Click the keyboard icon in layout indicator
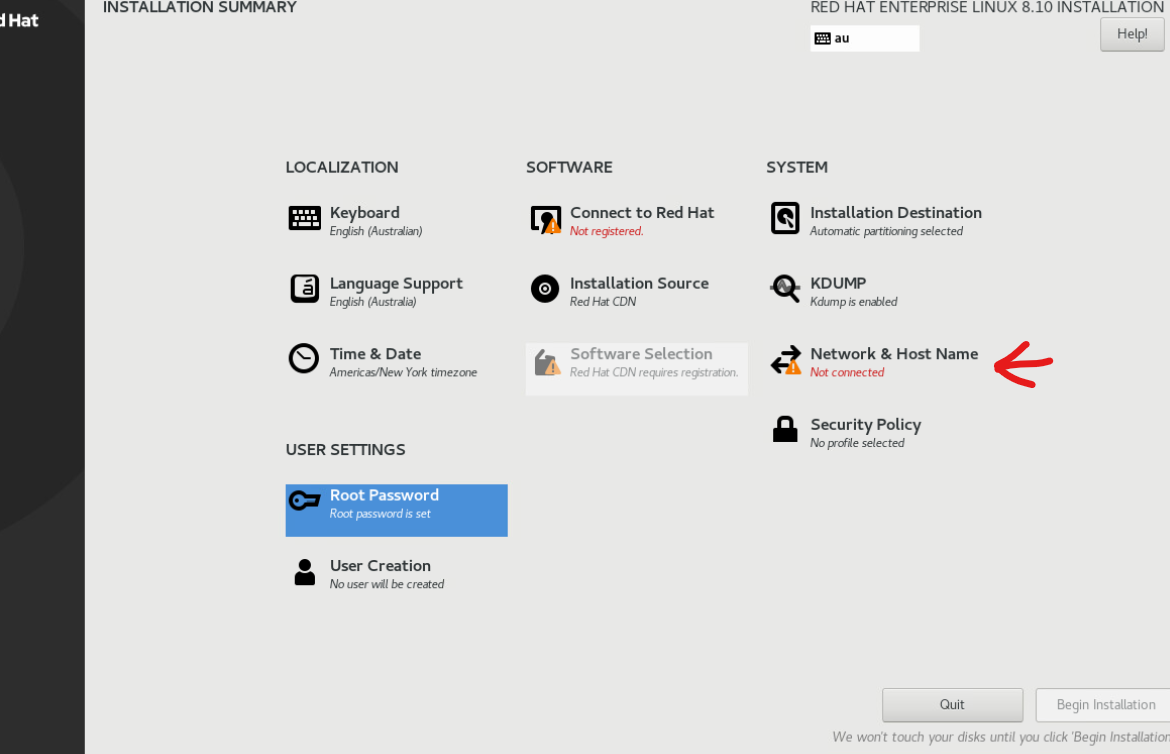The image size is (1170, 754). coord(822,38)
